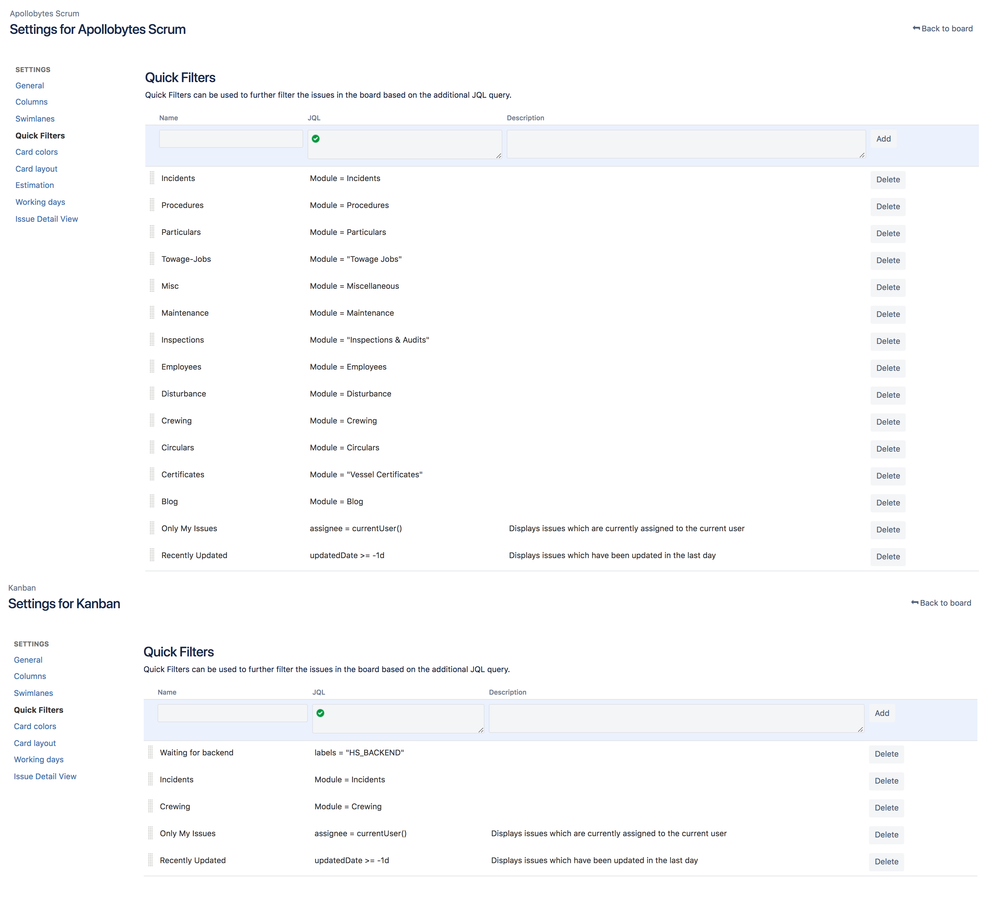Click the green JQL valid checkmark in Kanban settings
The image size is (999, 897).
tap(320, 713)
